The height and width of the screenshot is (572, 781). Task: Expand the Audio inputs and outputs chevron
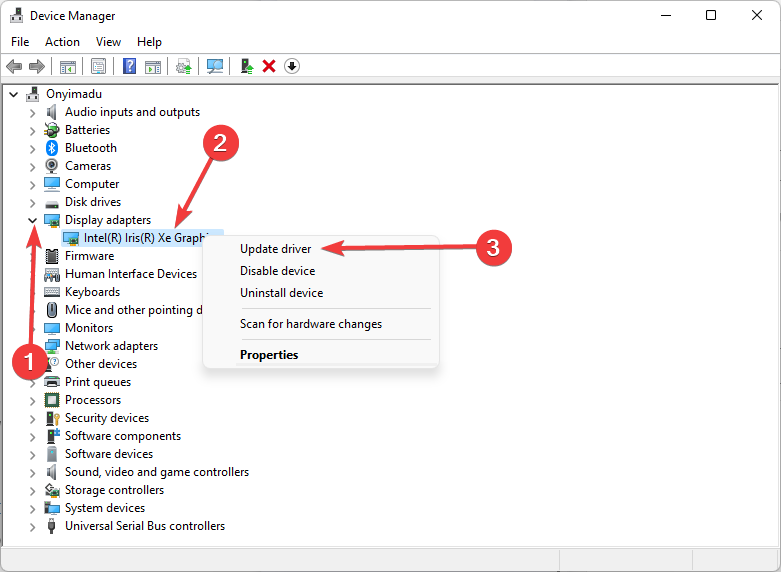(x=32, y=113)
